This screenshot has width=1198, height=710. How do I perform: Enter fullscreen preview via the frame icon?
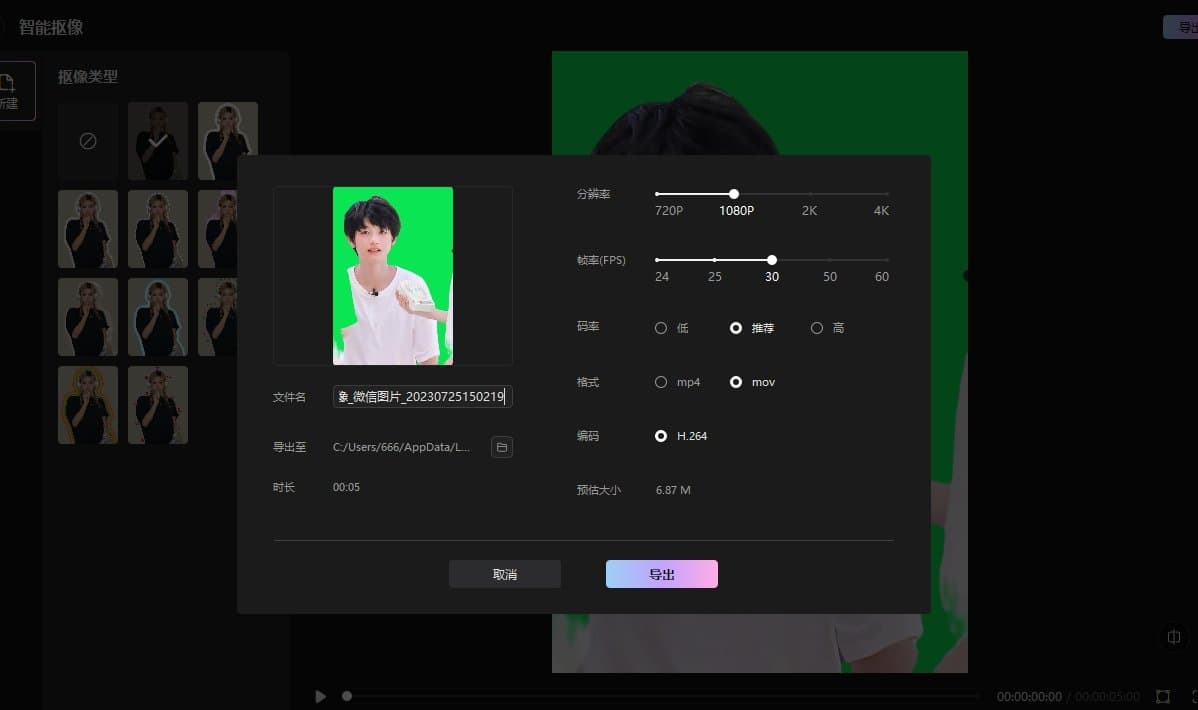[x=1163, y=697]
